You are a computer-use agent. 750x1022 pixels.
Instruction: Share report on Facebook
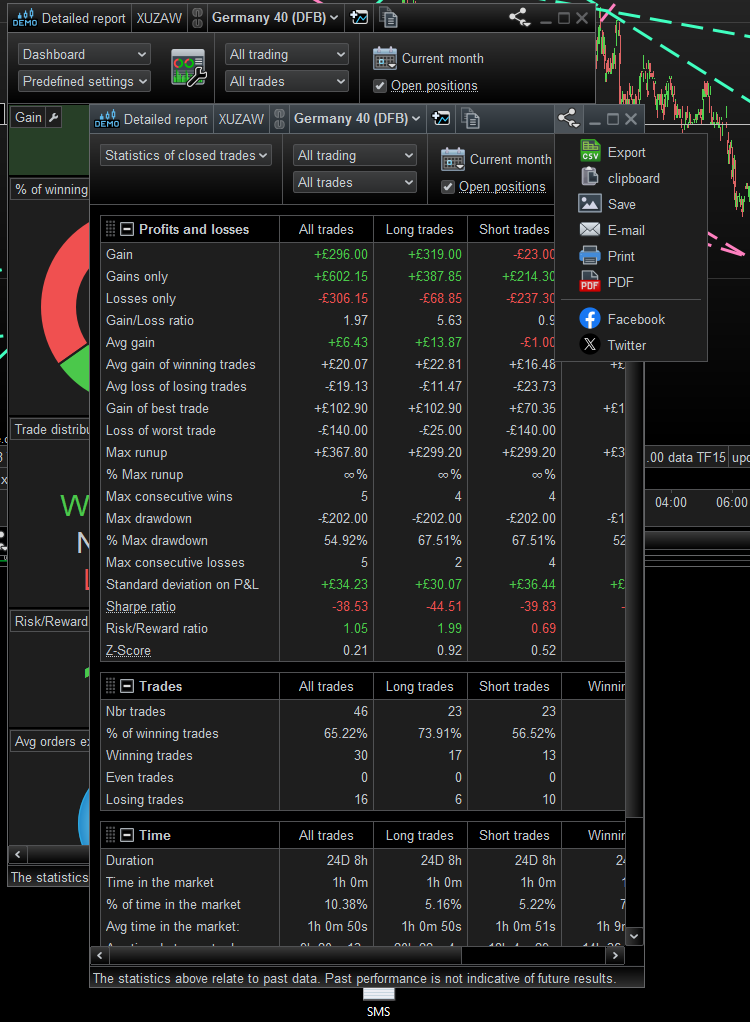[x=622, y=319]
